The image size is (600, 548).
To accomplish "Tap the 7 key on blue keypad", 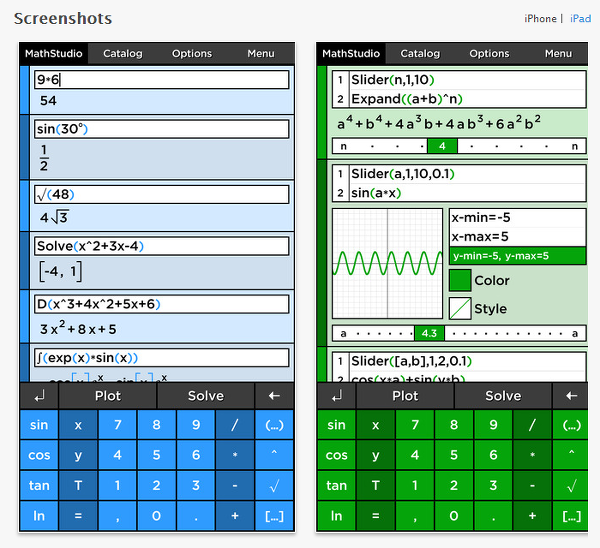I will [x=117, y=425].
